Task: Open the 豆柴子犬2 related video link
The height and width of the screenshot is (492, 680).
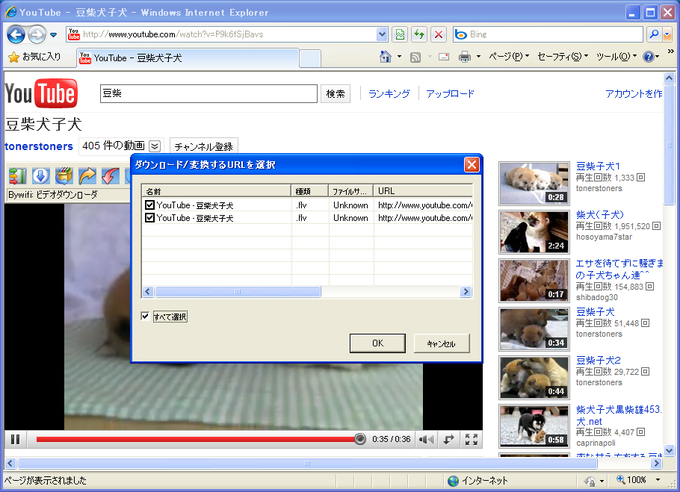Action: [598, 360]
